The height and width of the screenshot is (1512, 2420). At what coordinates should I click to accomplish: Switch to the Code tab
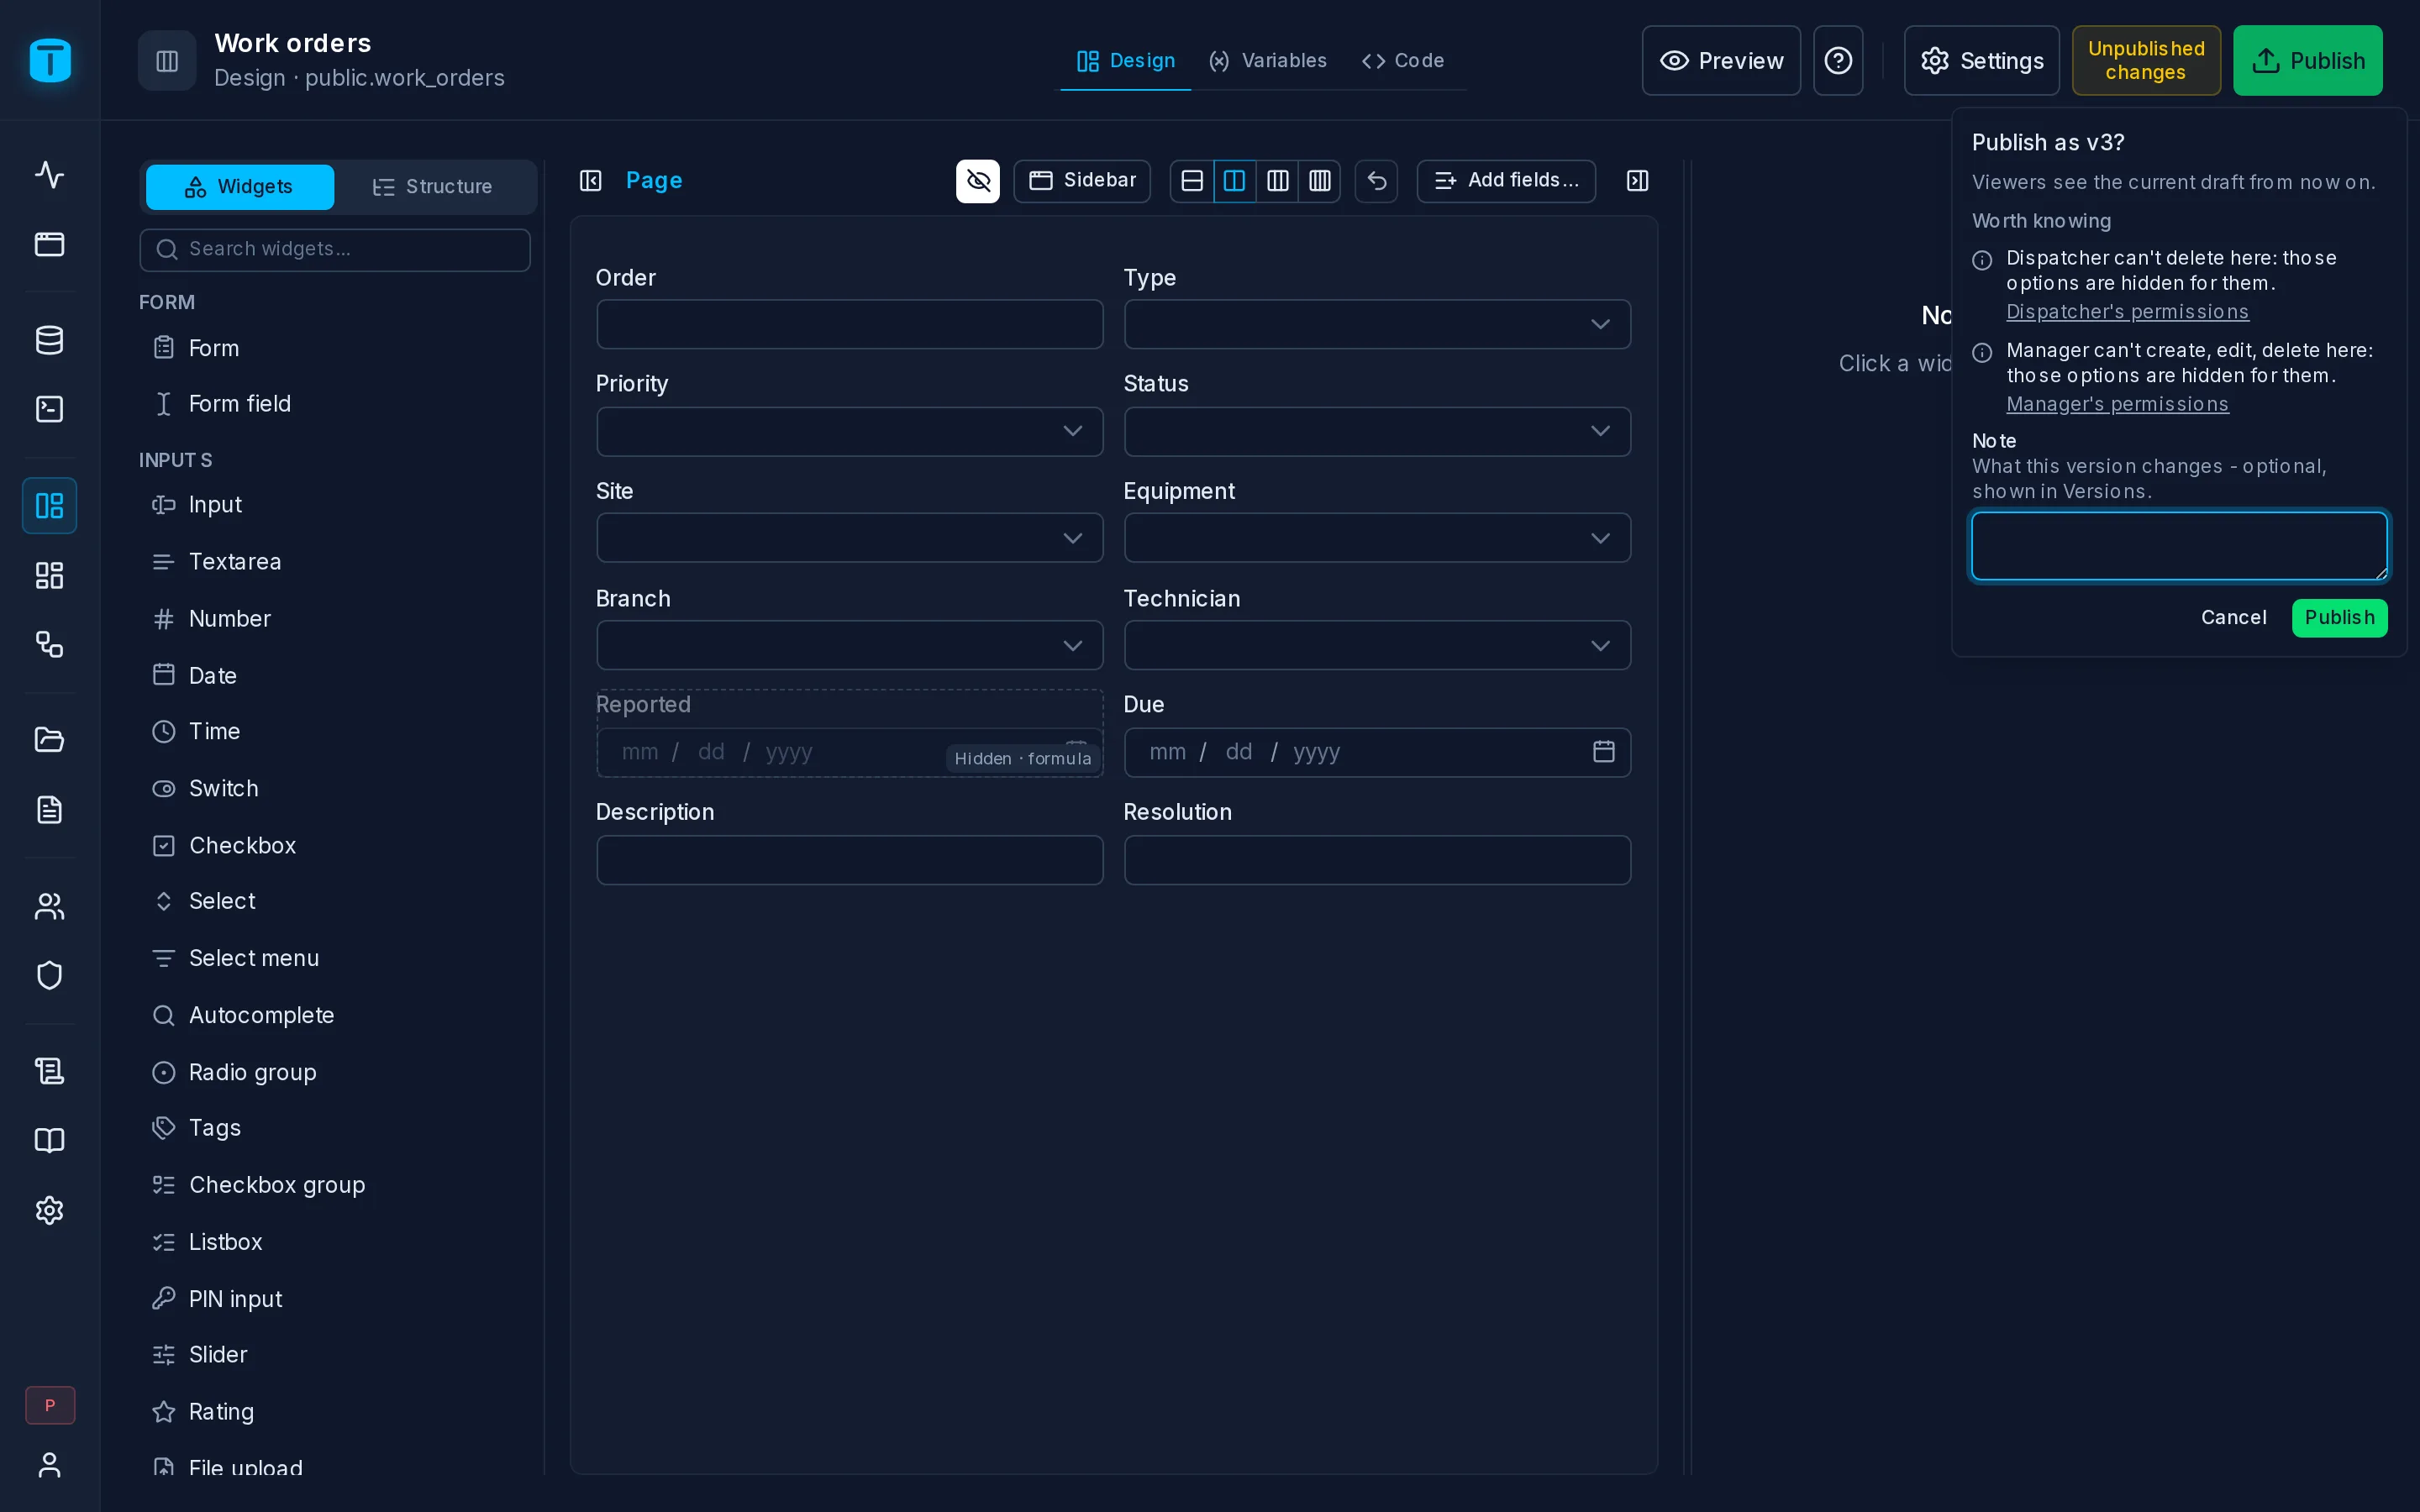[1403, 61]
